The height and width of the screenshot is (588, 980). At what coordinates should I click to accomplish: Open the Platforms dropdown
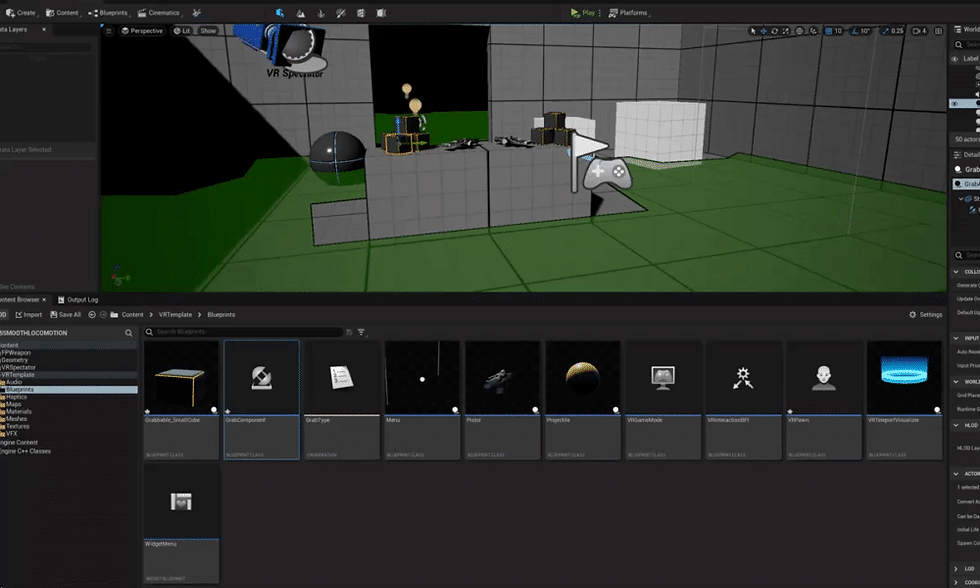[x=629, y=12]
